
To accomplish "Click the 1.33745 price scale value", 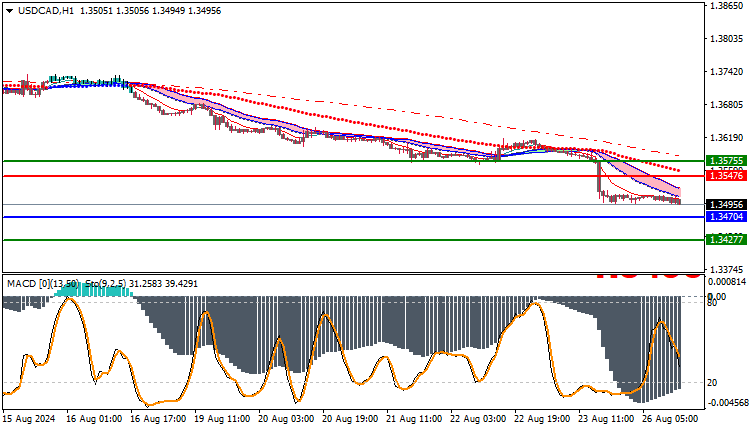I will point(727,269).
